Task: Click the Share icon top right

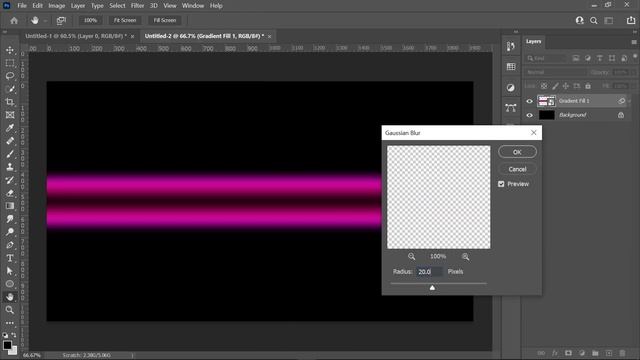Action: [631, 20]
